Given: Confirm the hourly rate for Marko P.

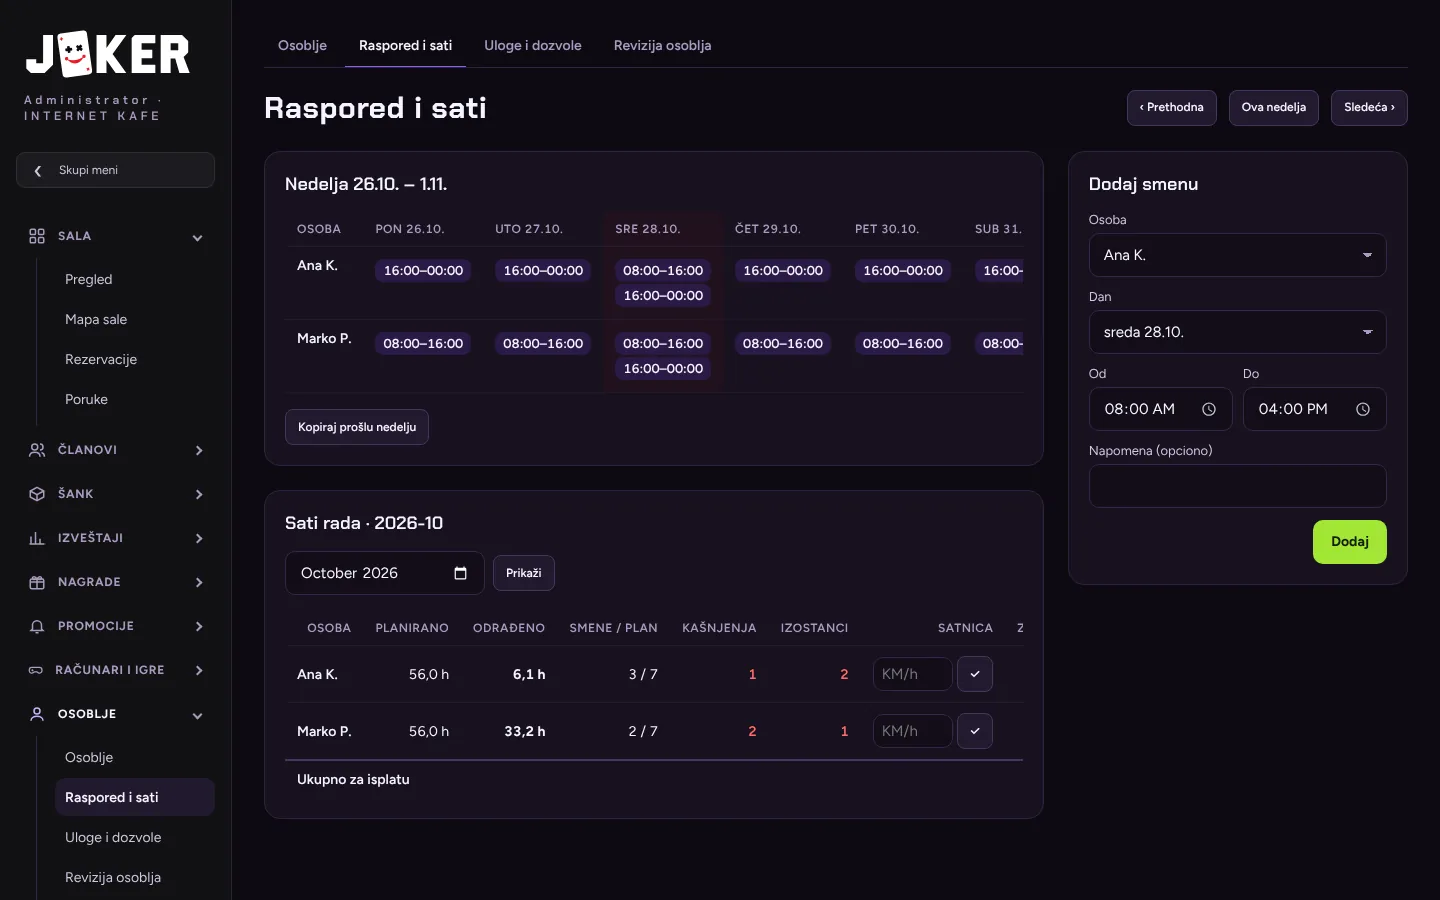Looking at the screenshot, I should coord(975,731).
